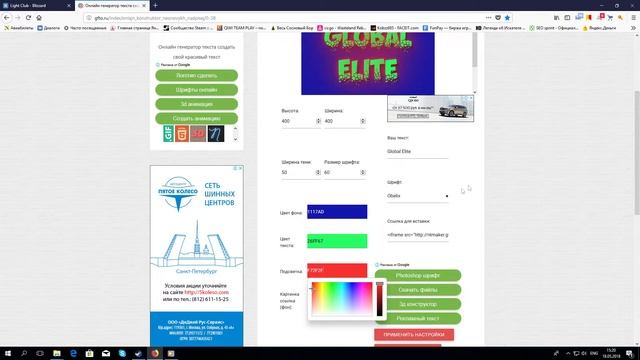Screen dimensions: 640x360
Task: Click the blue bookmark star
Action: pos(507,18)
